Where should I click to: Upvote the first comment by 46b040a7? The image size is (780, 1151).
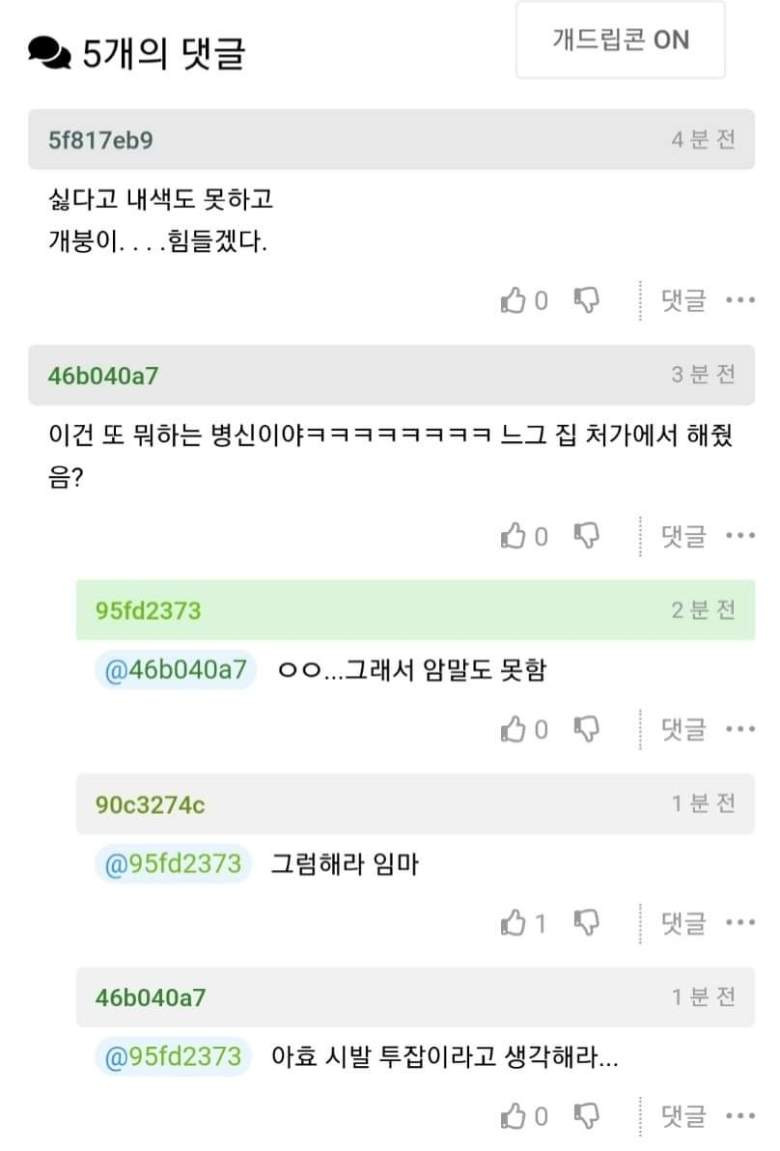pos(513,537)
